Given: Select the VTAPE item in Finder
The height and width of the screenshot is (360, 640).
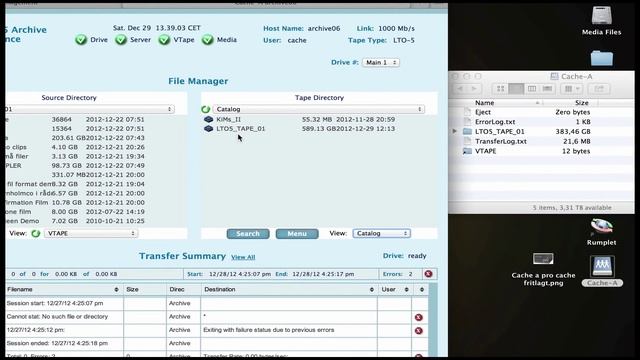Looking at the screenshot, I should (486, 151).
